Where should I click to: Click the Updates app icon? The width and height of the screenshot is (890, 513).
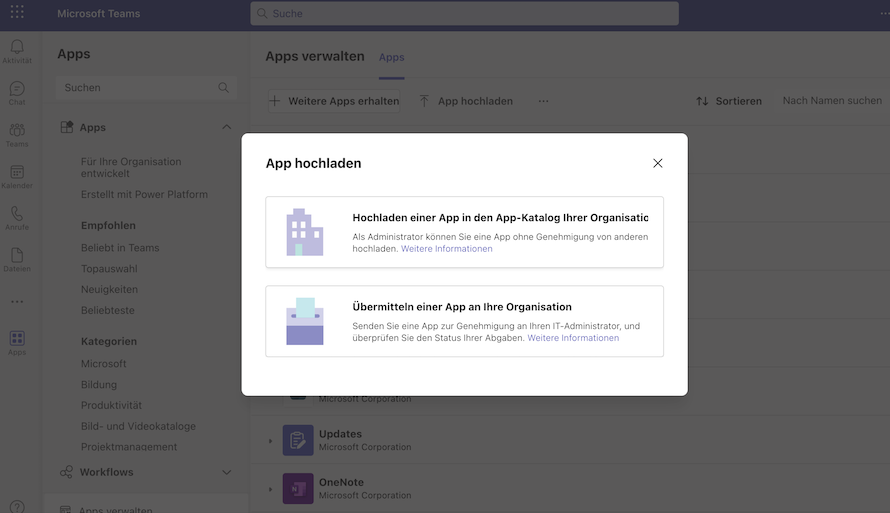(298, 440)
